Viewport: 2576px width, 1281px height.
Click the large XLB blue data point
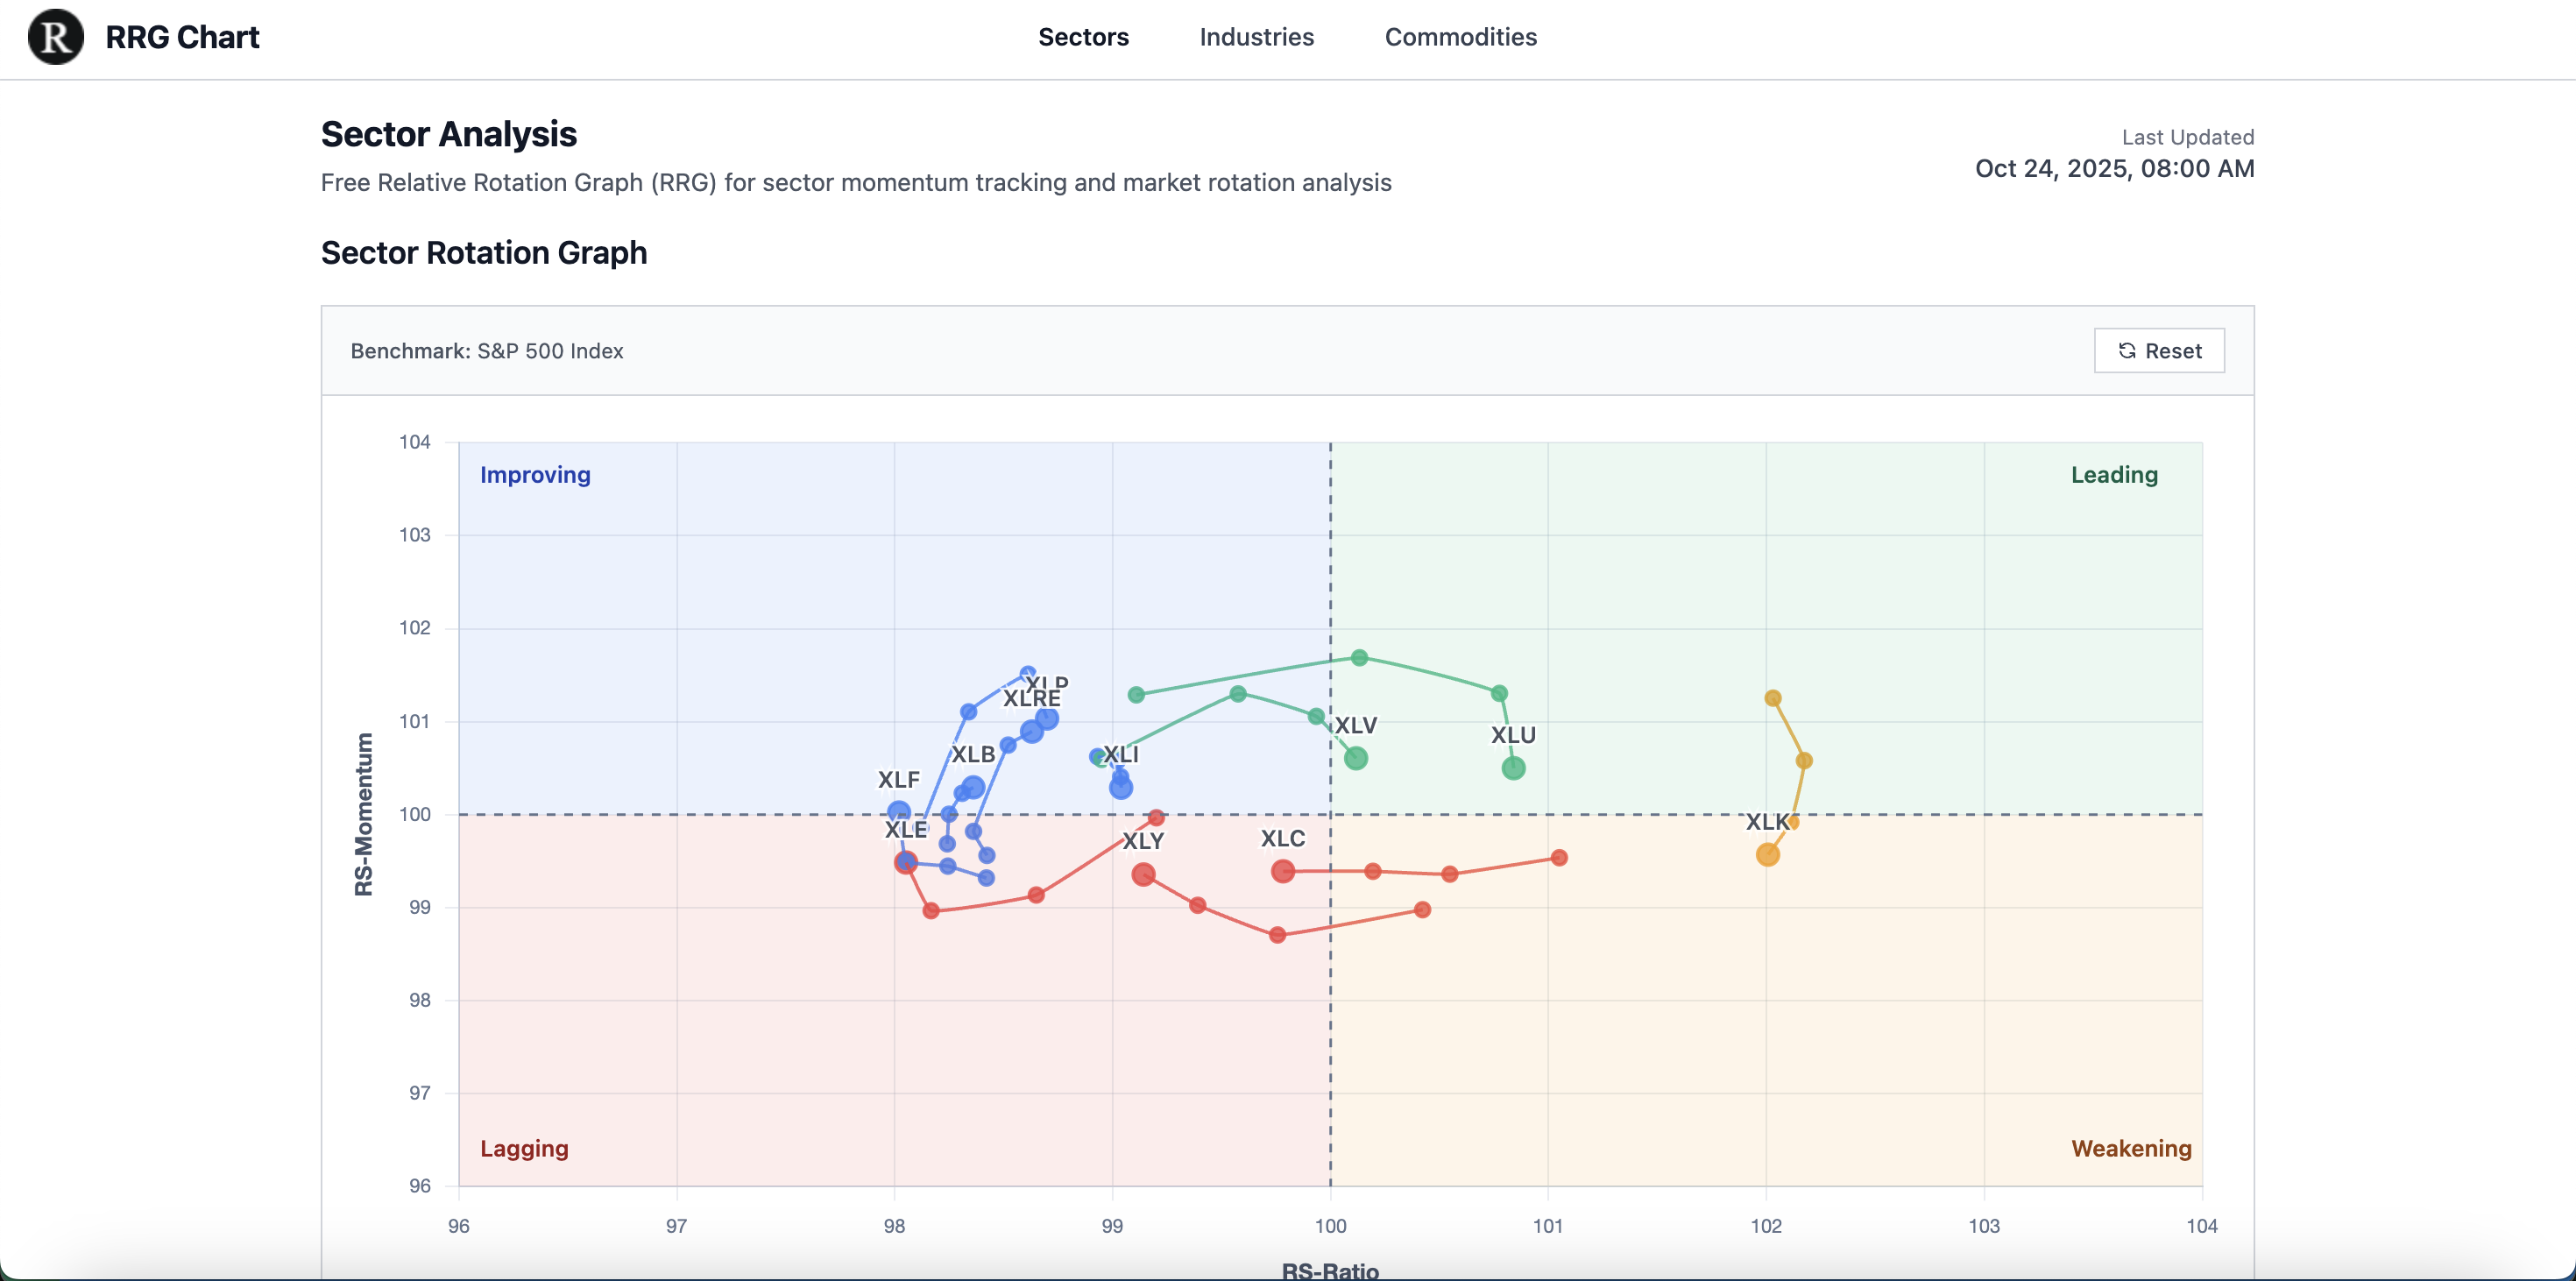(x=973, y=787)
